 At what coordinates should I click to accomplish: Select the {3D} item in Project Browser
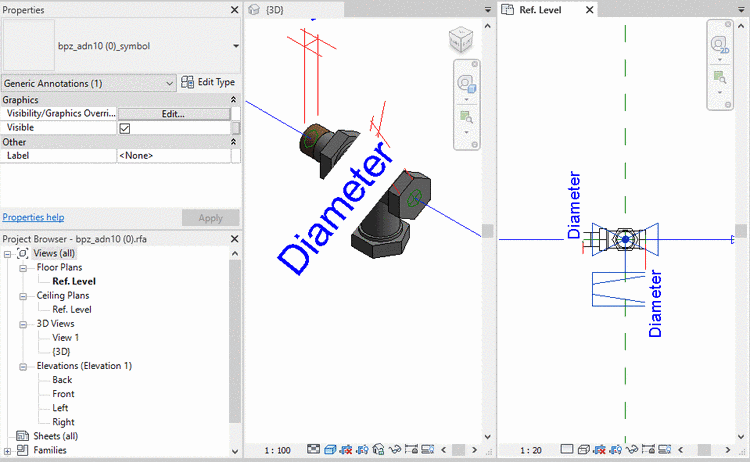click(61, 352)
